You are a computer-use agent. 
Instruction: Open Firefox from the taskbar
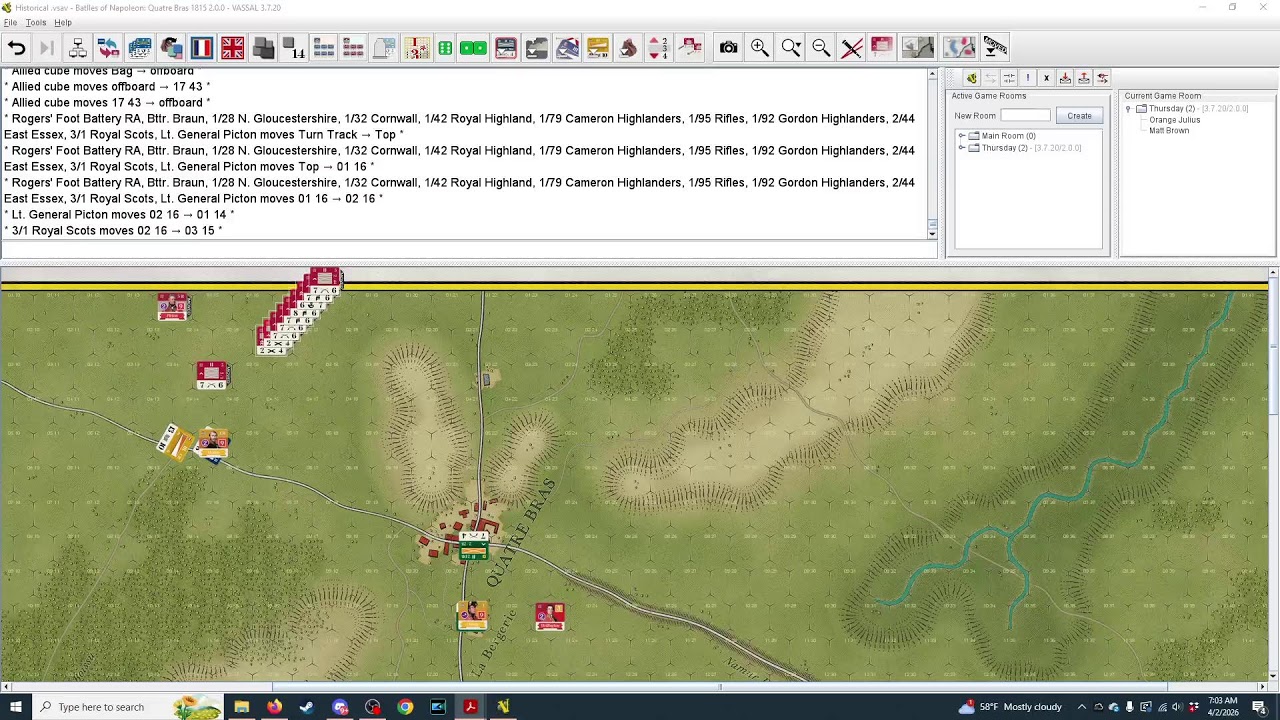coord(274,707)
